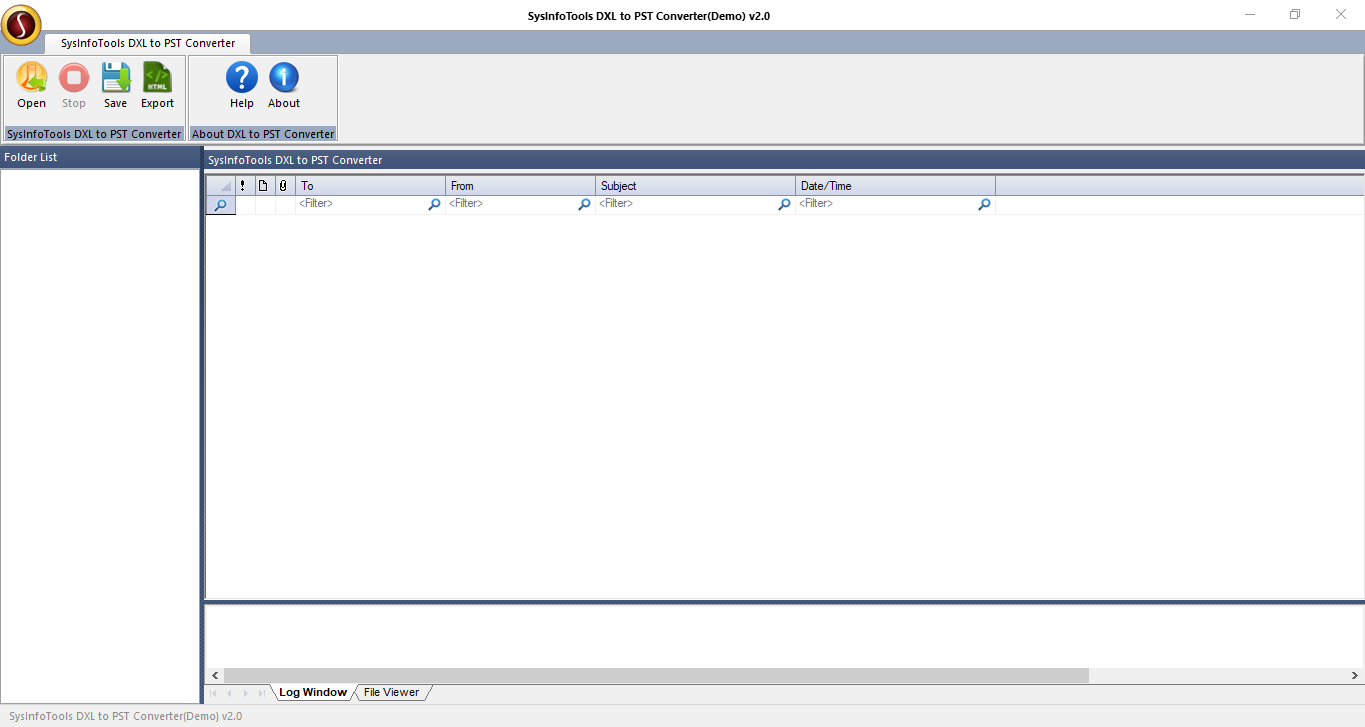The height and width of the screenshot is (727, 1365).
Task: Click the previous tab navigation arrow
Action: point(229,693)
